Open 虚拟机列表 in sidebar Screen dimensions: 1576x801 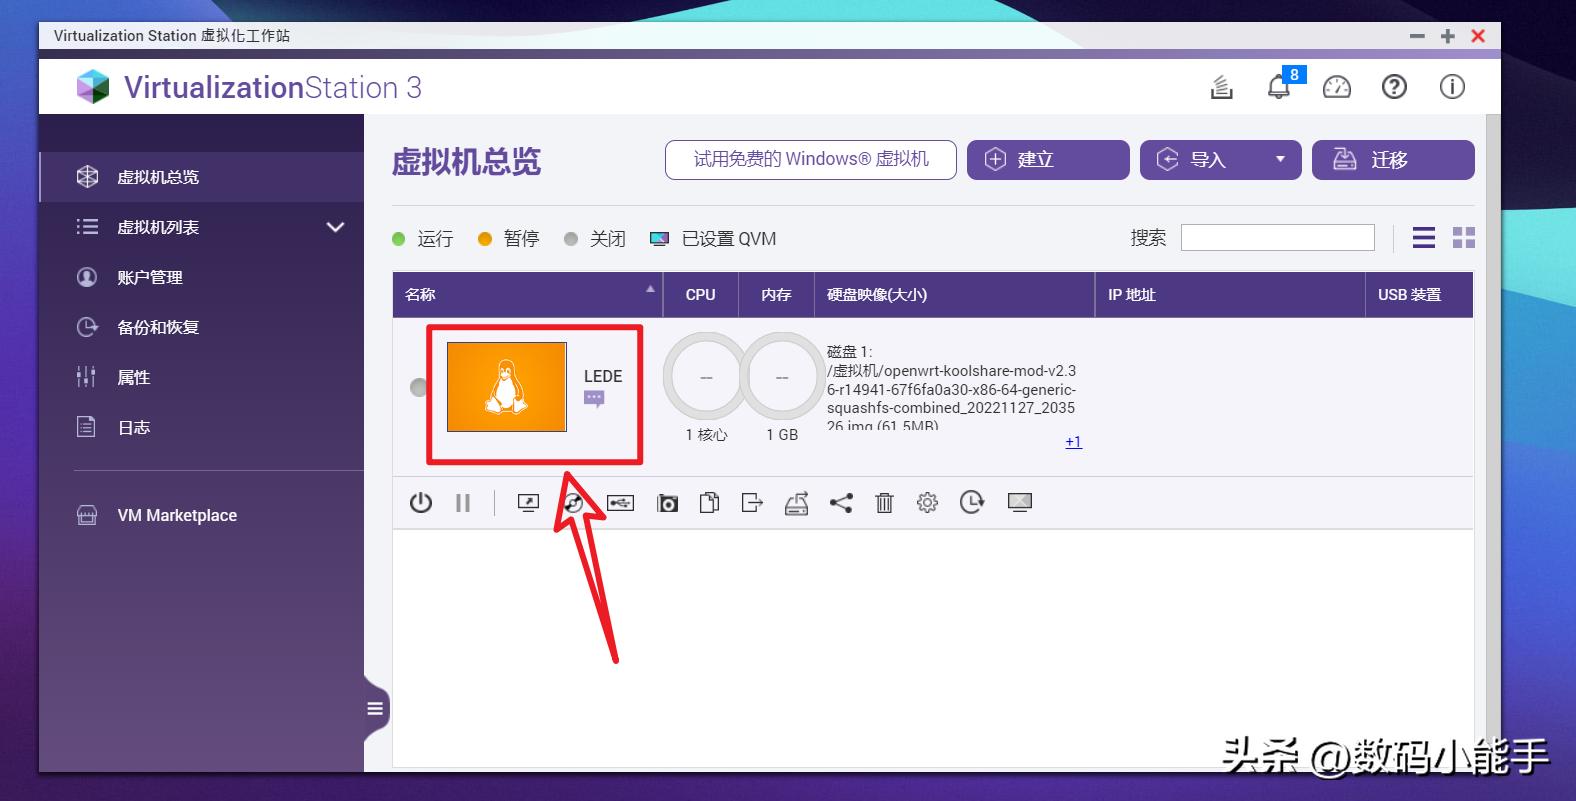pos(158,227)
